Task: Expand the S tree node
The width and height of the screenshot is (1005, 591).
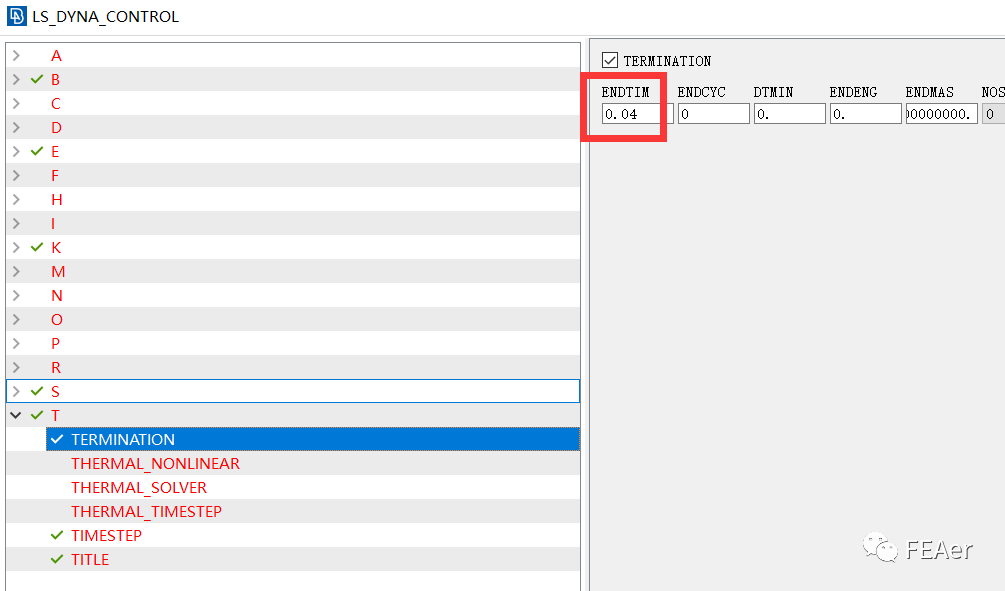Action: pos(17,391)
